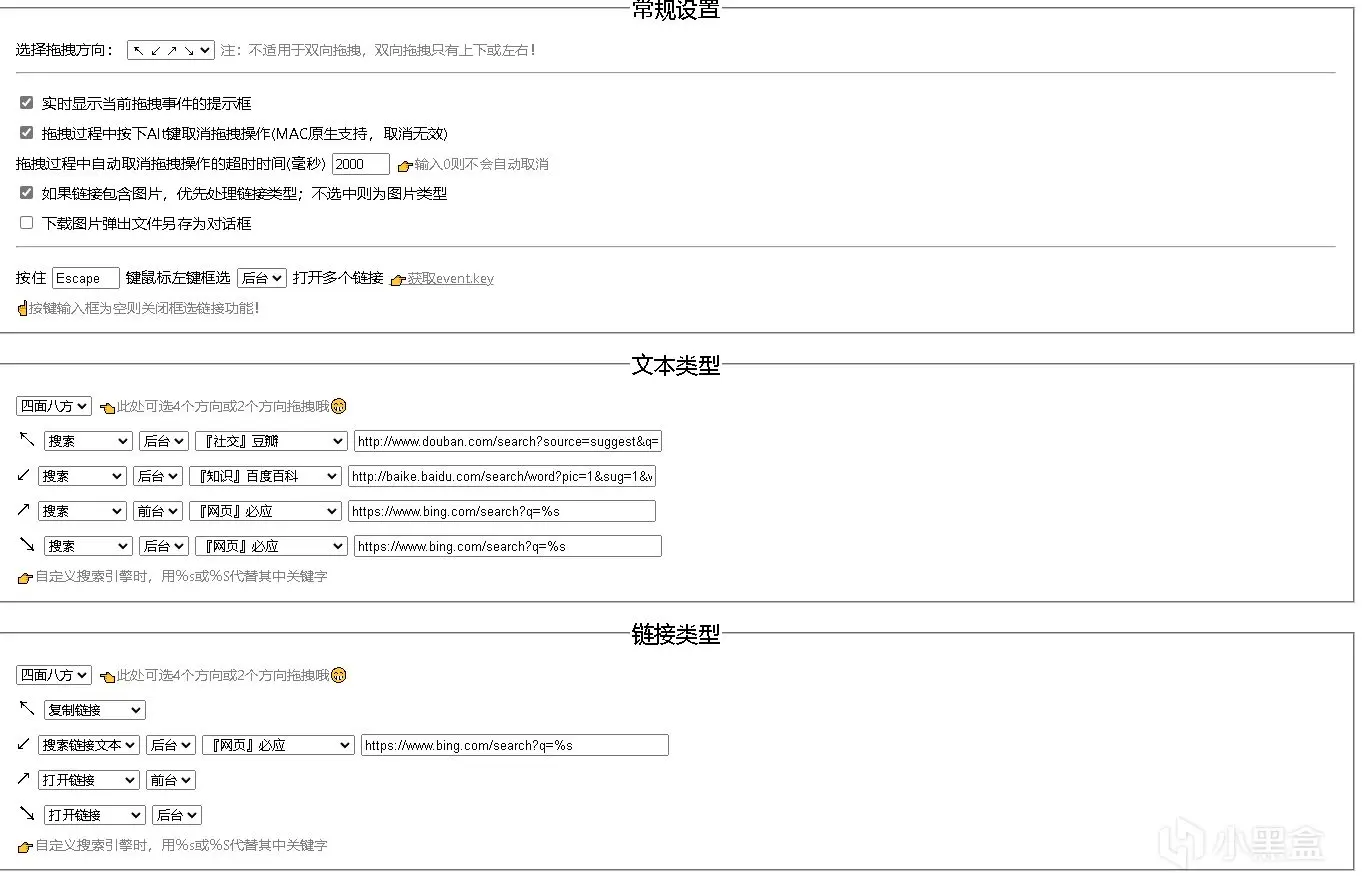1364x892 pixels.
Task: Click bing URL field in 文本类型 ↗ row
Action: [502, 511]
